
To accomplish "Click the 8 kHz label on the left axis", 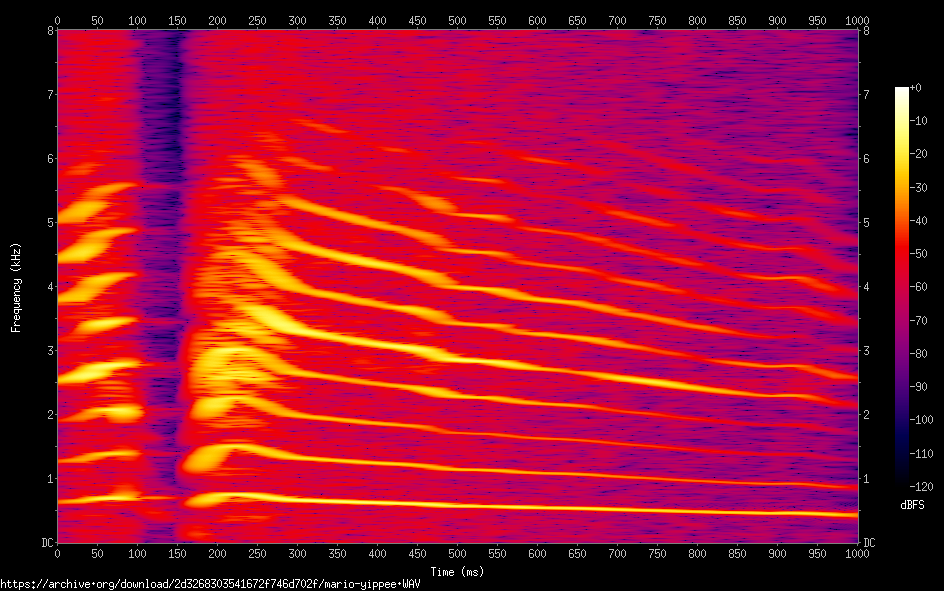I will pos(49,31).
